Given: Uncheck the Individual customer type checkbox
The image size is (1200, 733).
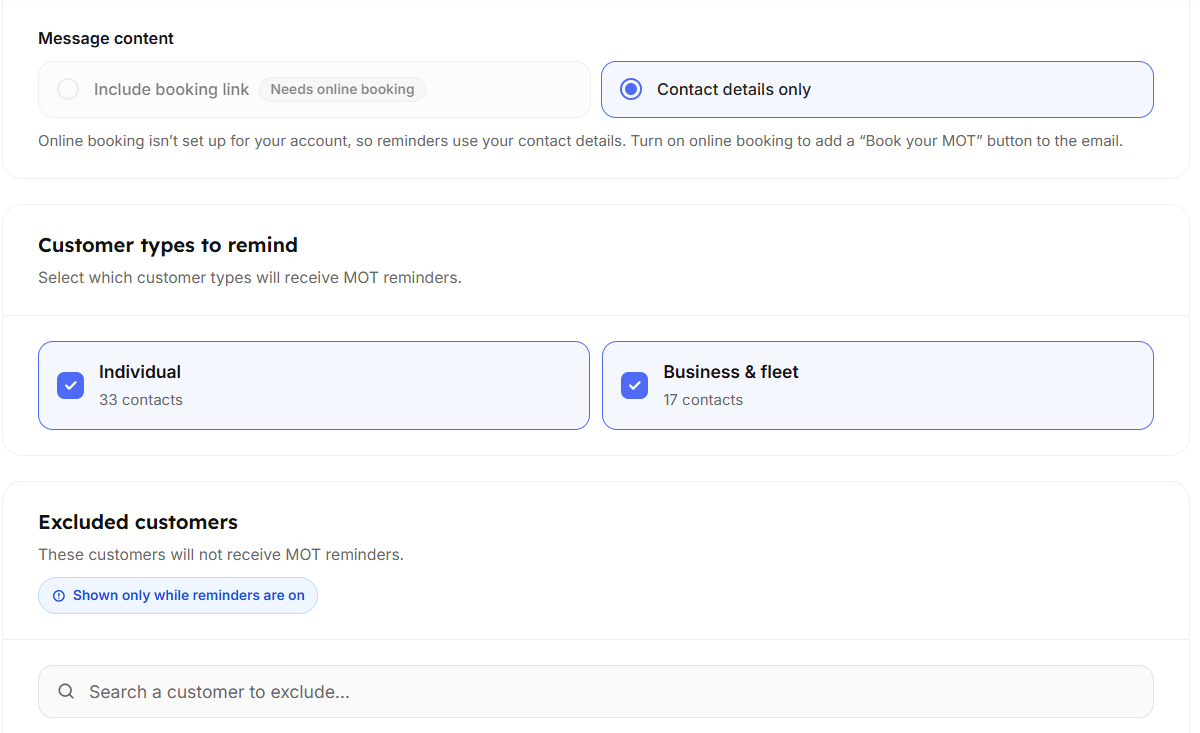Looking at the screenshot, I should tap(71, 385).
